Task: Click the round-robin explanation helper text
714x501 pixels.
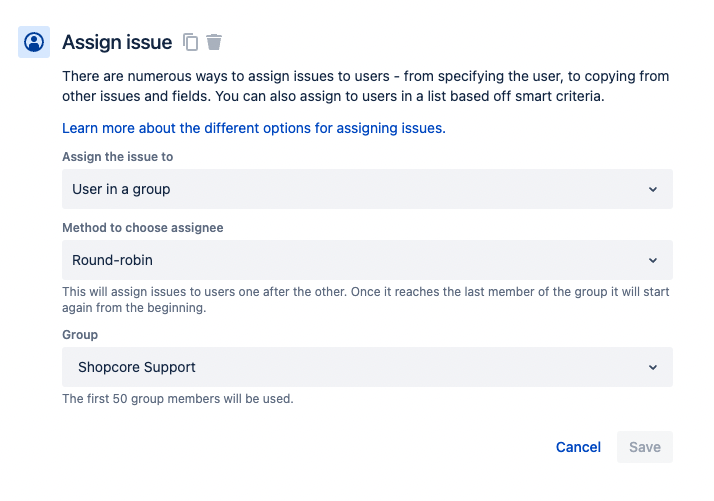Action: pos(366,300)
